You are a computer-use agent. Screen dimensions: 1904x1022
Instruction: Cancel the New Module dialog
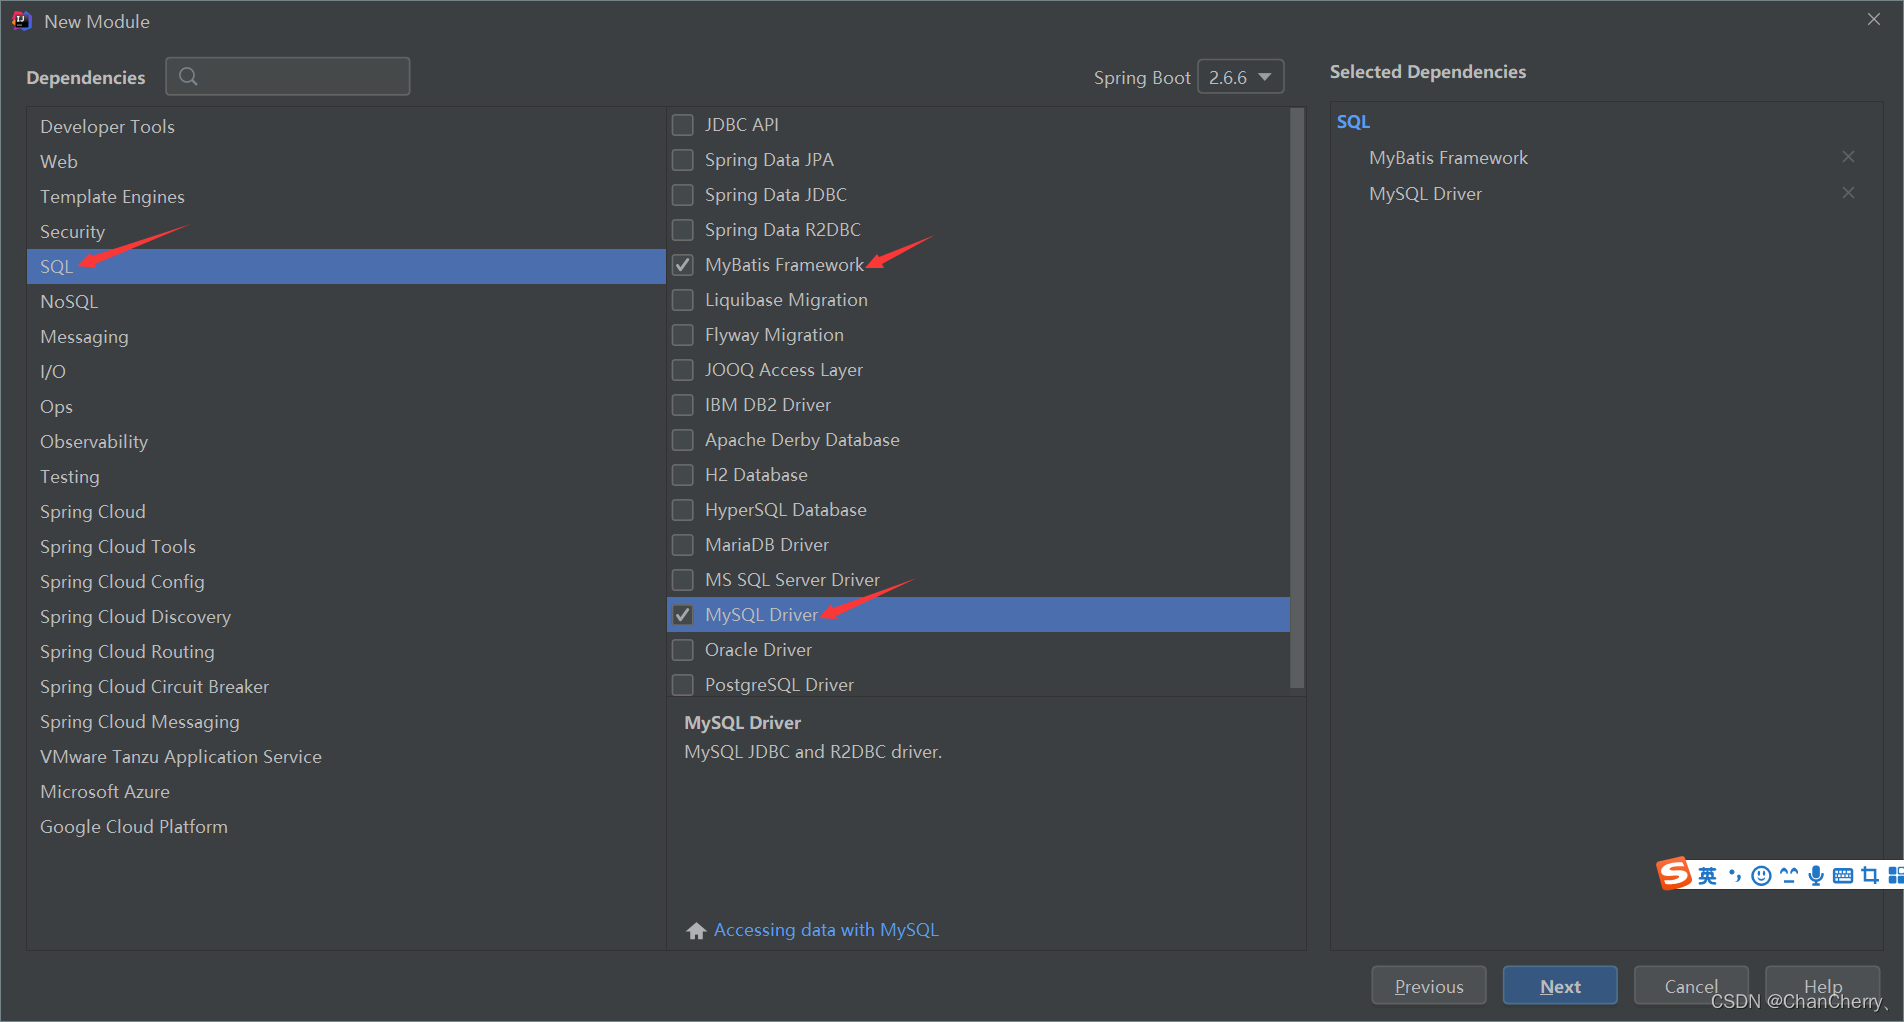(1691, 986)
